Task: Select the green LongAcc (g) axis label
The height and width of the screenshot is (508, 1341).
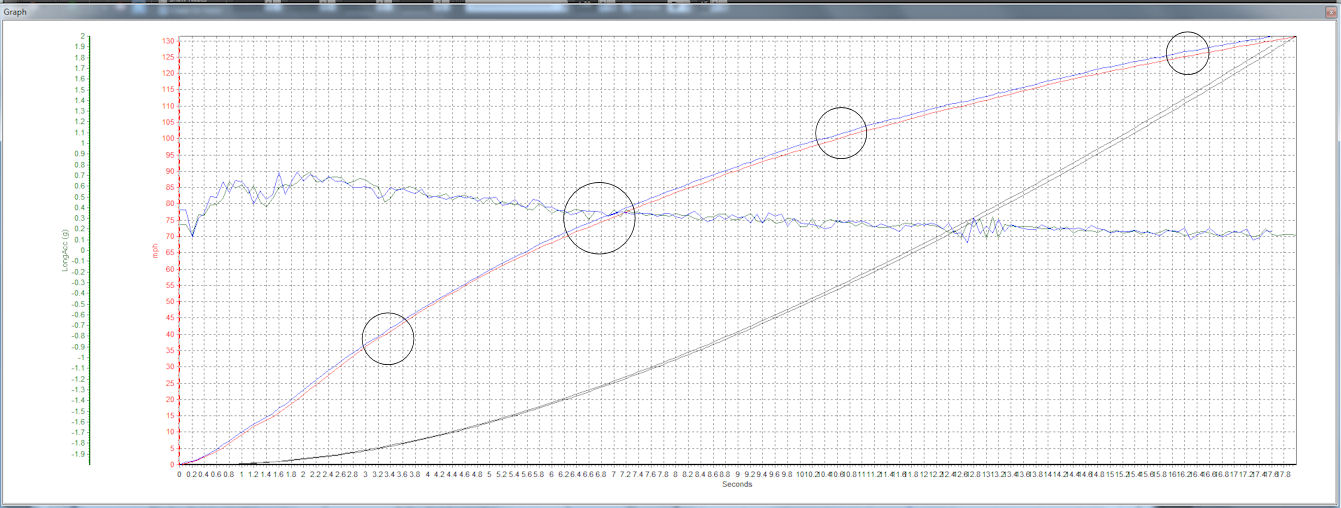Action: point(66,251)
